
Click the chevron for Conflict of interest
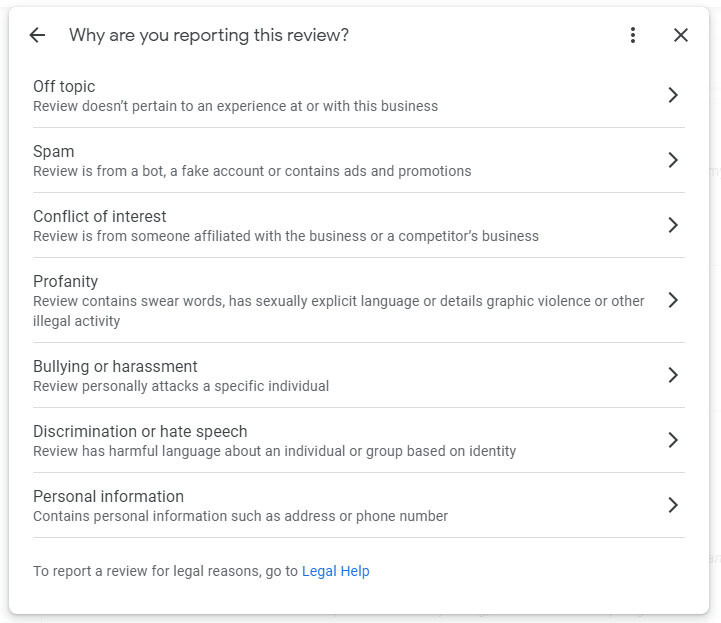(x=673, y=225)
